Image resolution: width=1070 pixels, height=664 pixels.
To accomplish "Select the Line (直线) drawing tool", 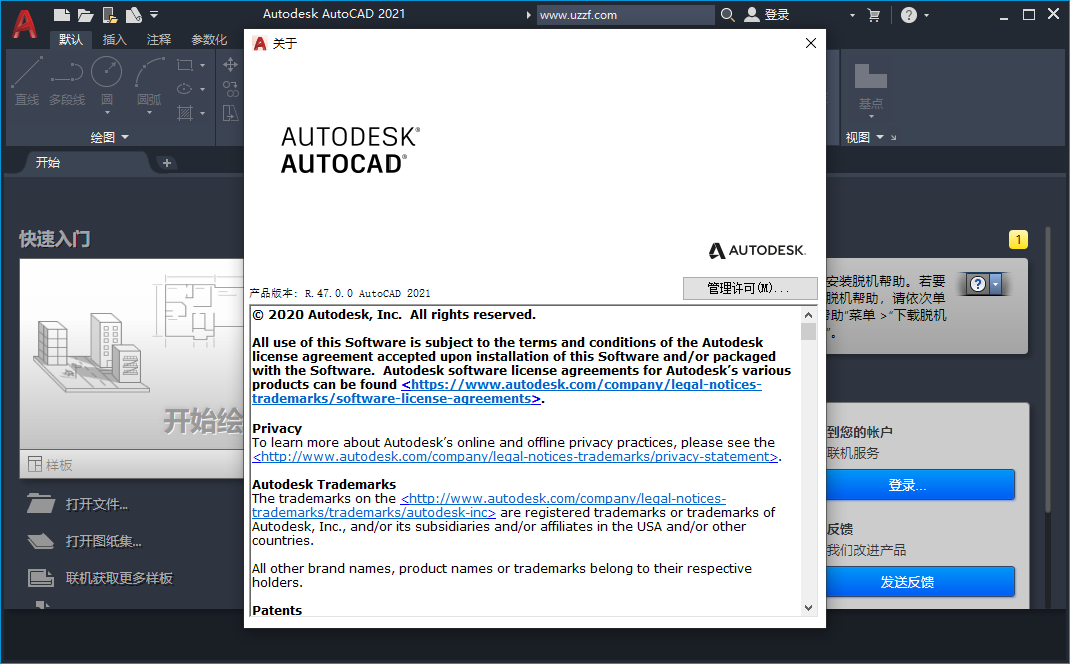I will coord(25,80).
